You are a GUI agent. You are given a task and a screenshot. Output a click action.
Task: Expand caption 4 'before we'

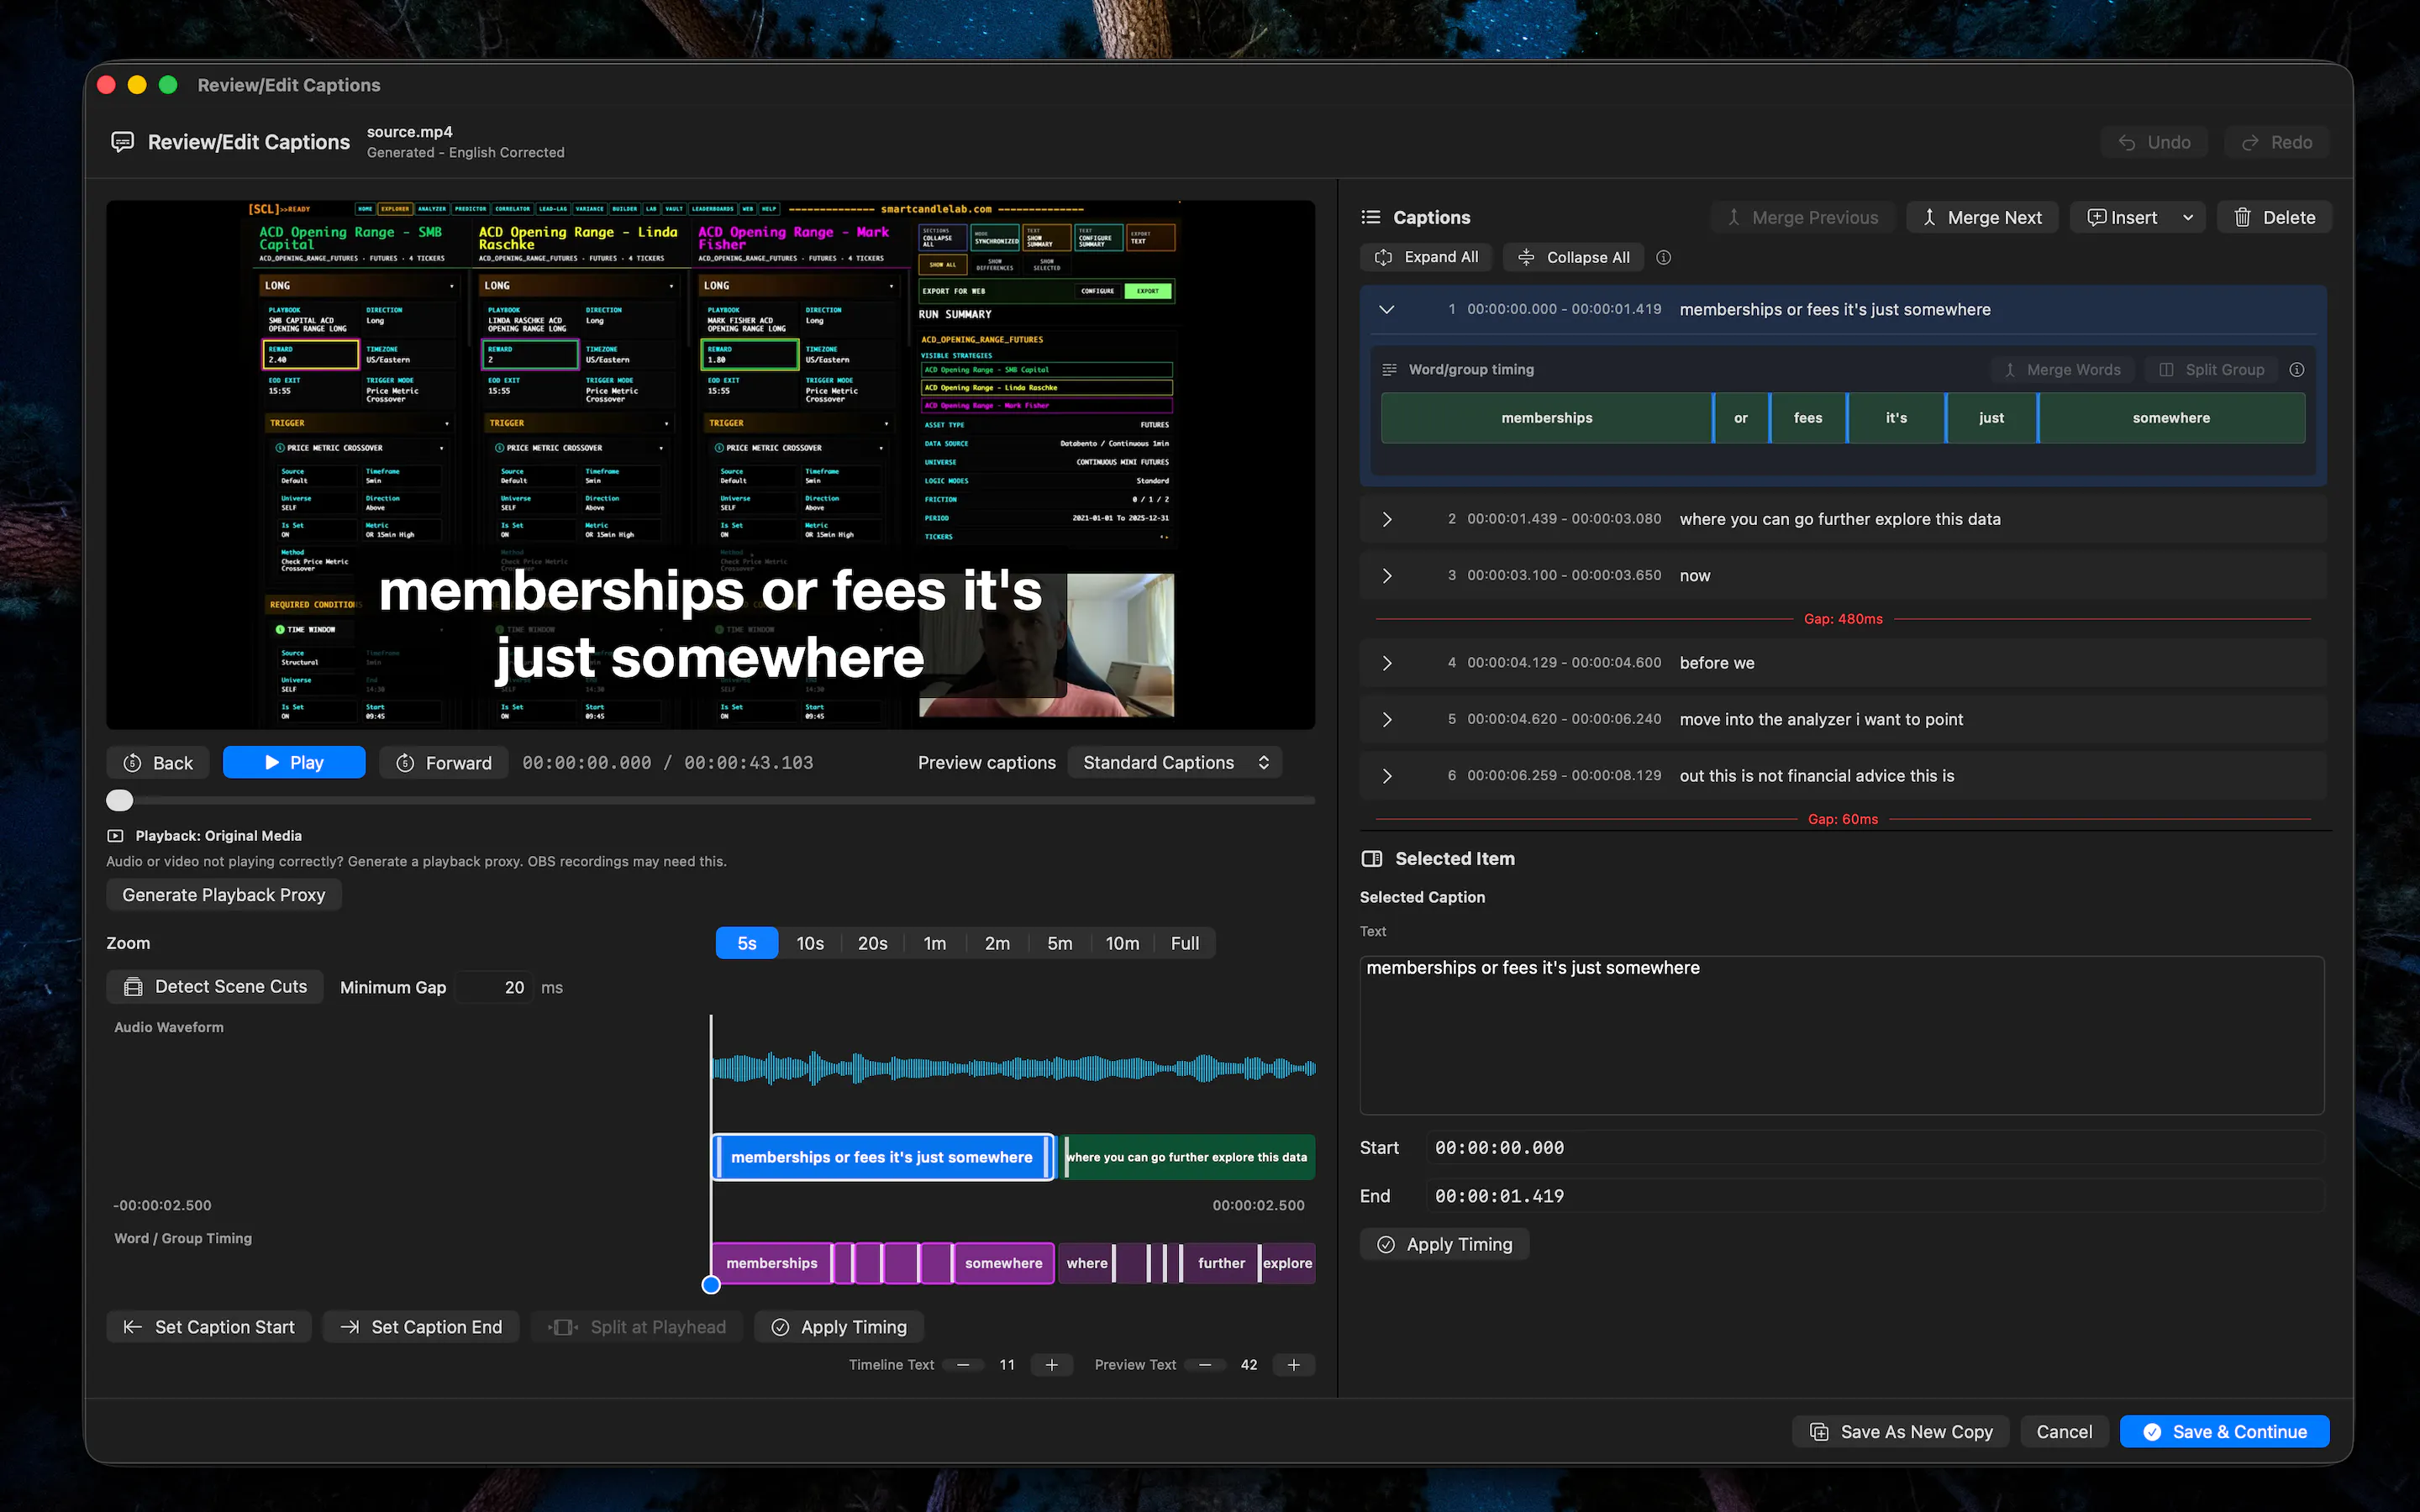tap(1386, 663)
